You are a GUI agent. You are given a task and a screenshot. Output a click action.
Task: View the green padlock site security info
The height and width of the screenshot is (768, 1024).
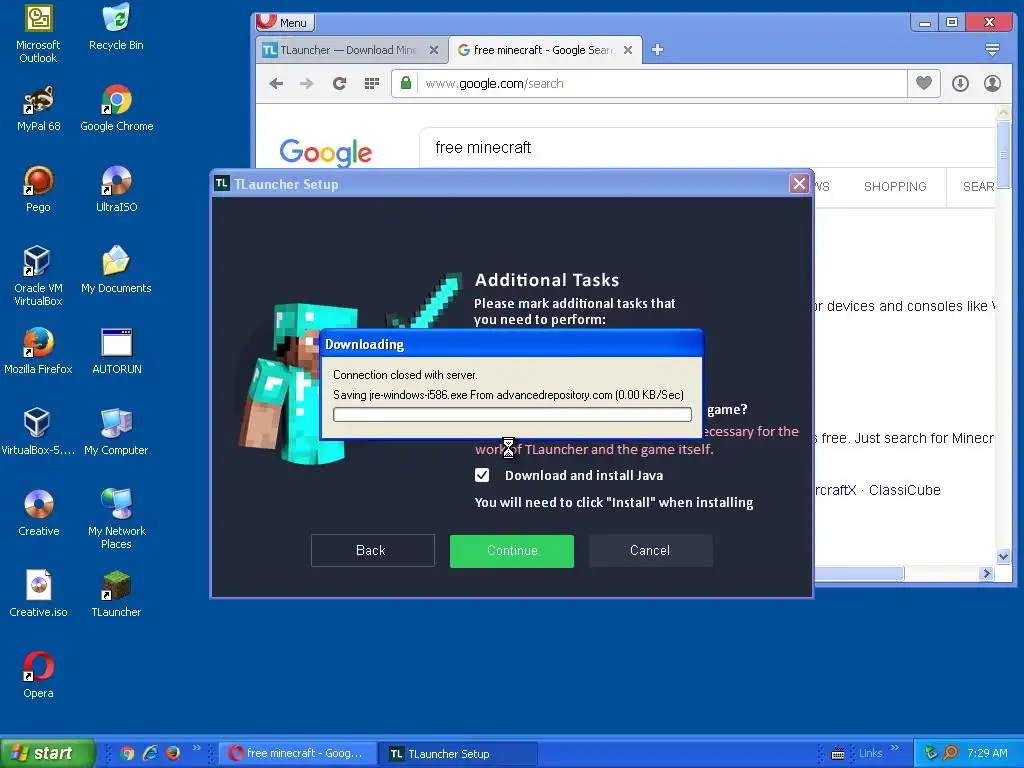(406, 83)
